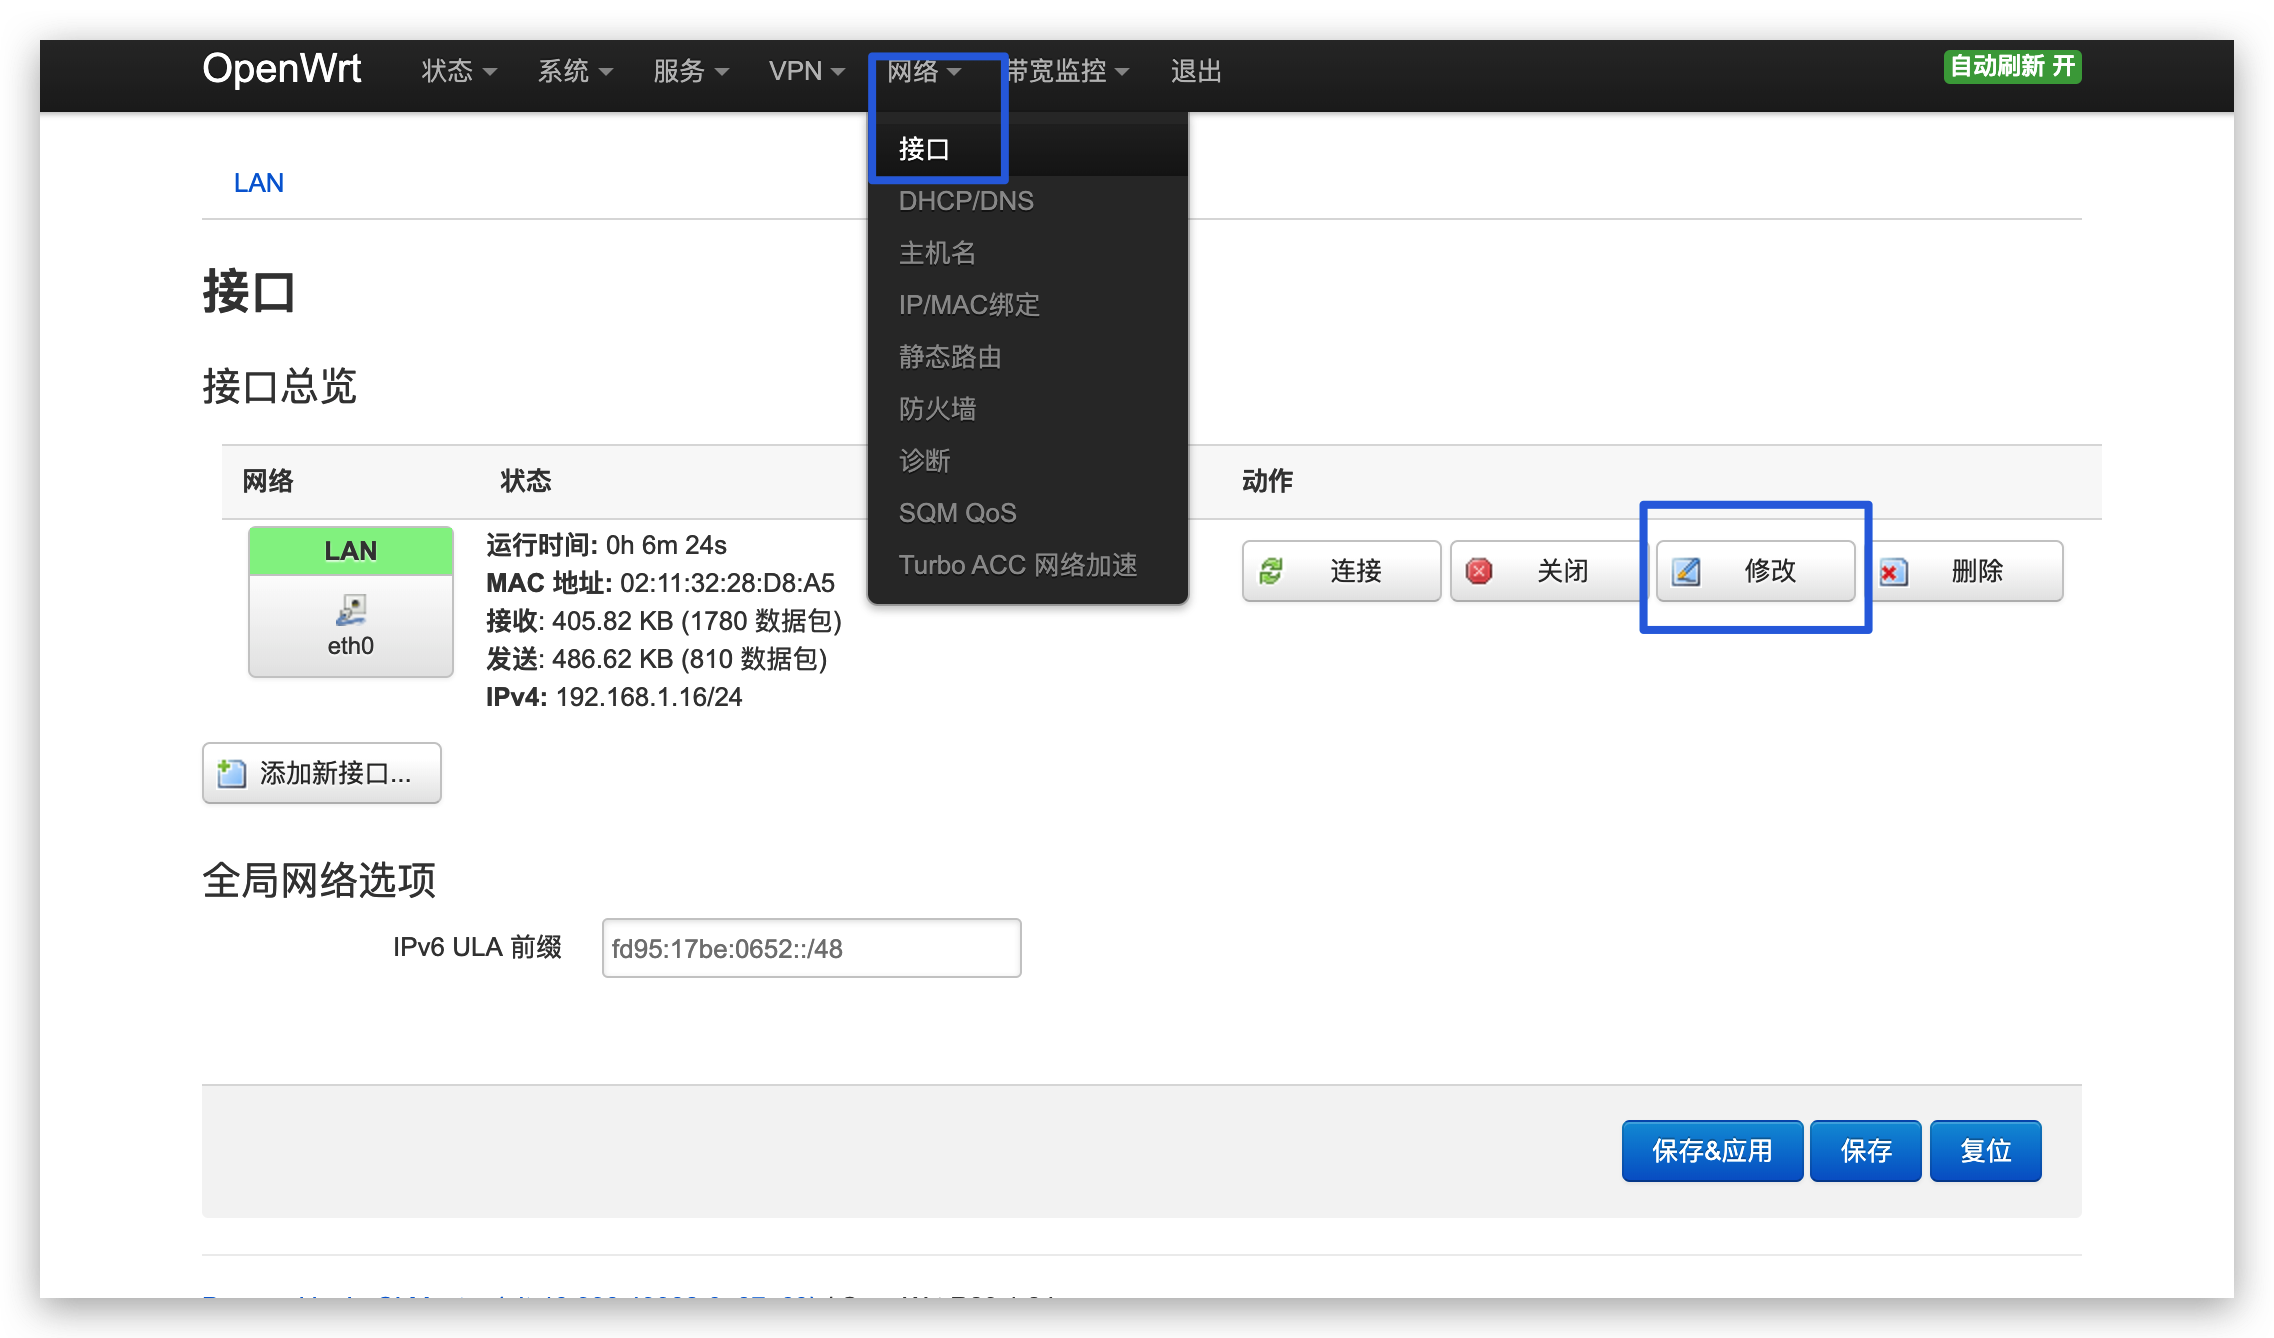Click the pencil edit icon on 修改

1686,571
